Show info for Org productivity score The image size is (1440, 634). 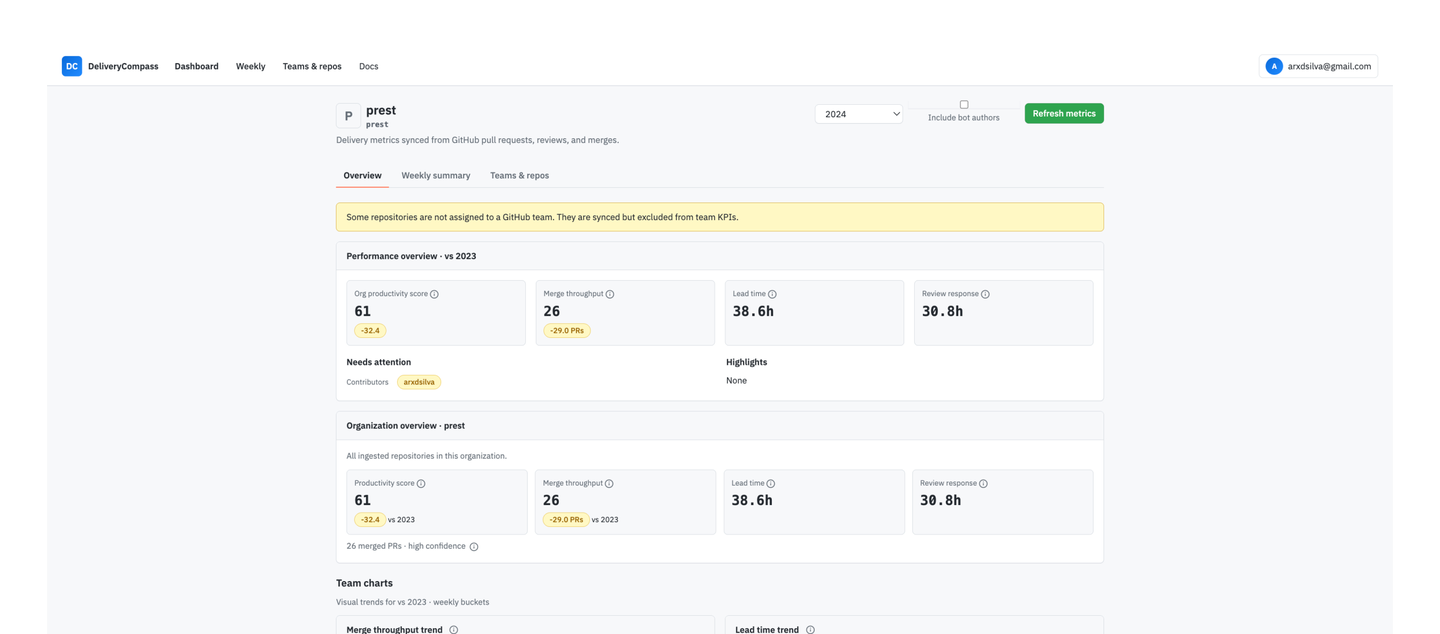click(434, 294)
